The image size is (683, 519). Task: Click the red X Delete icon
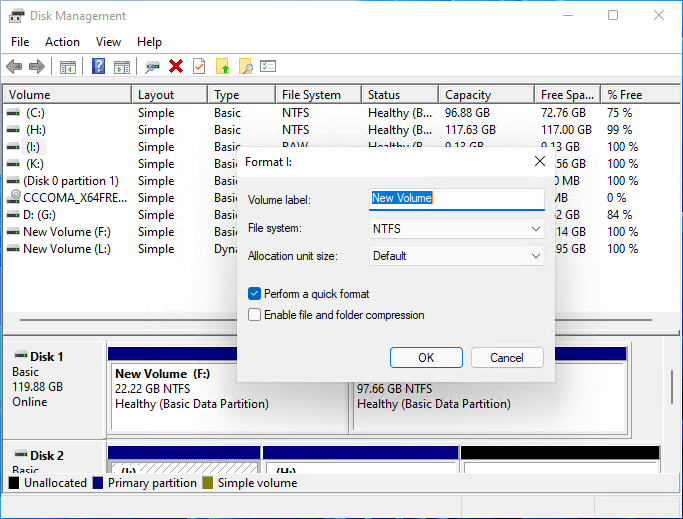coord(176,66)
